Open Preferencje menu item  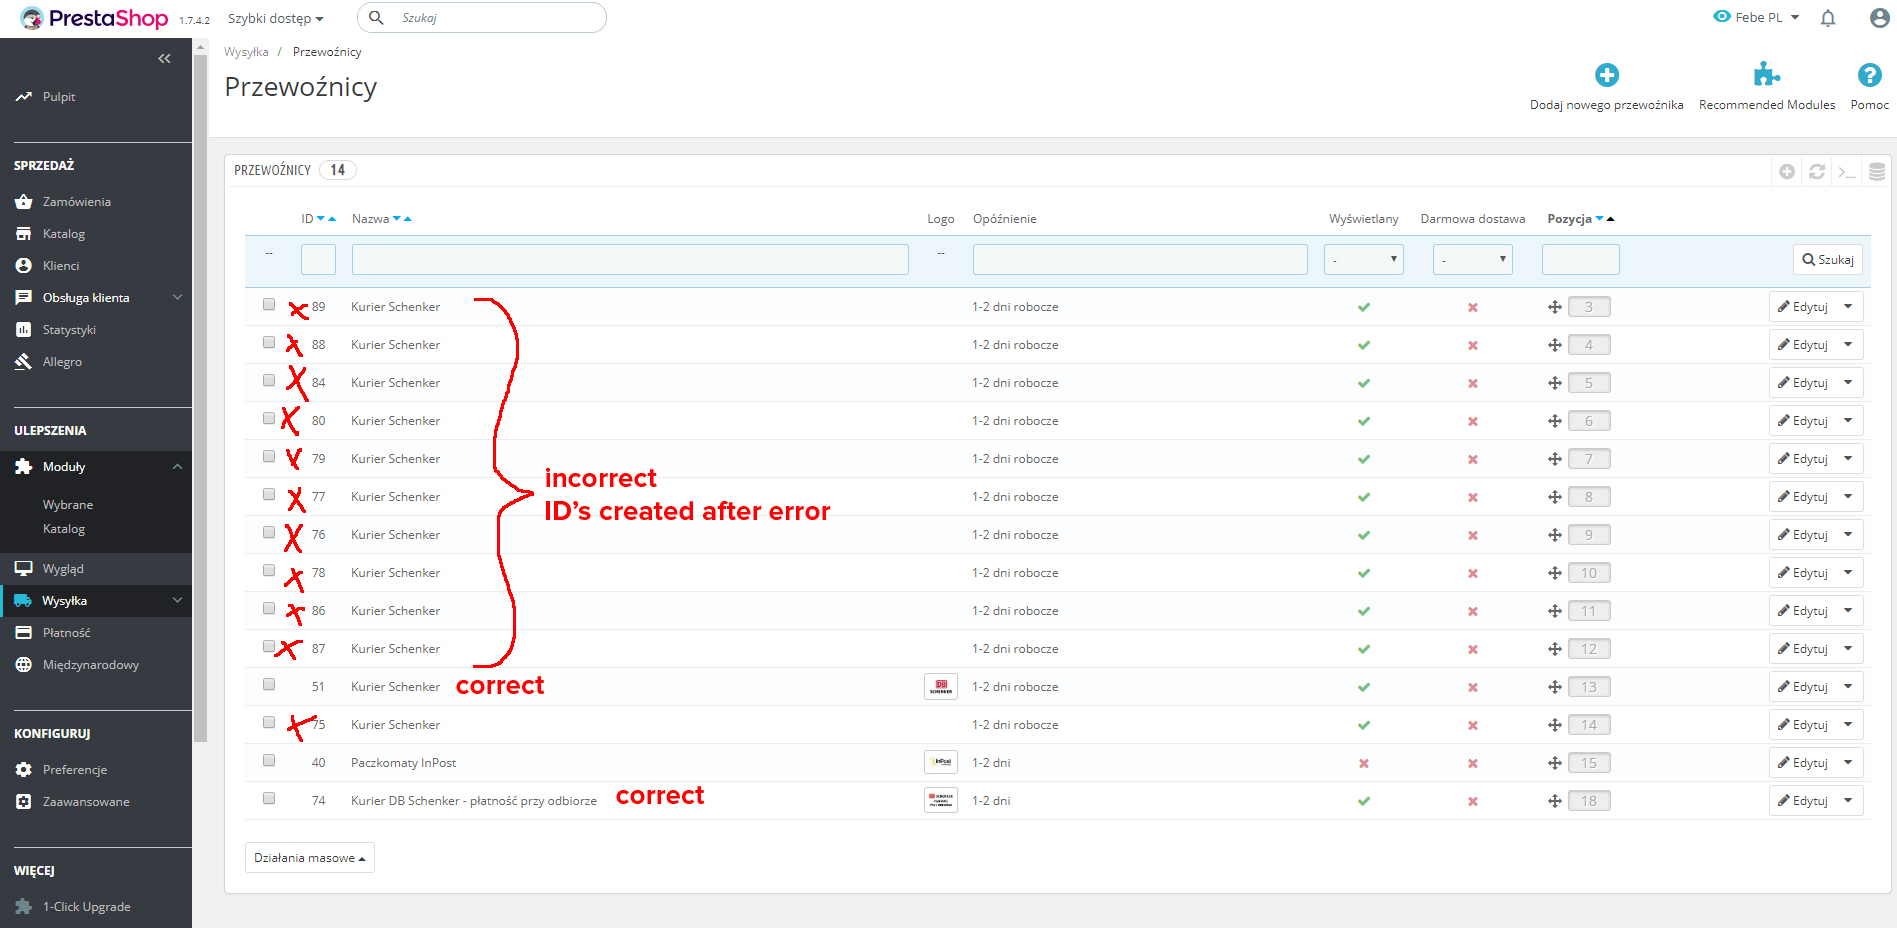click(x=75, y=770)
